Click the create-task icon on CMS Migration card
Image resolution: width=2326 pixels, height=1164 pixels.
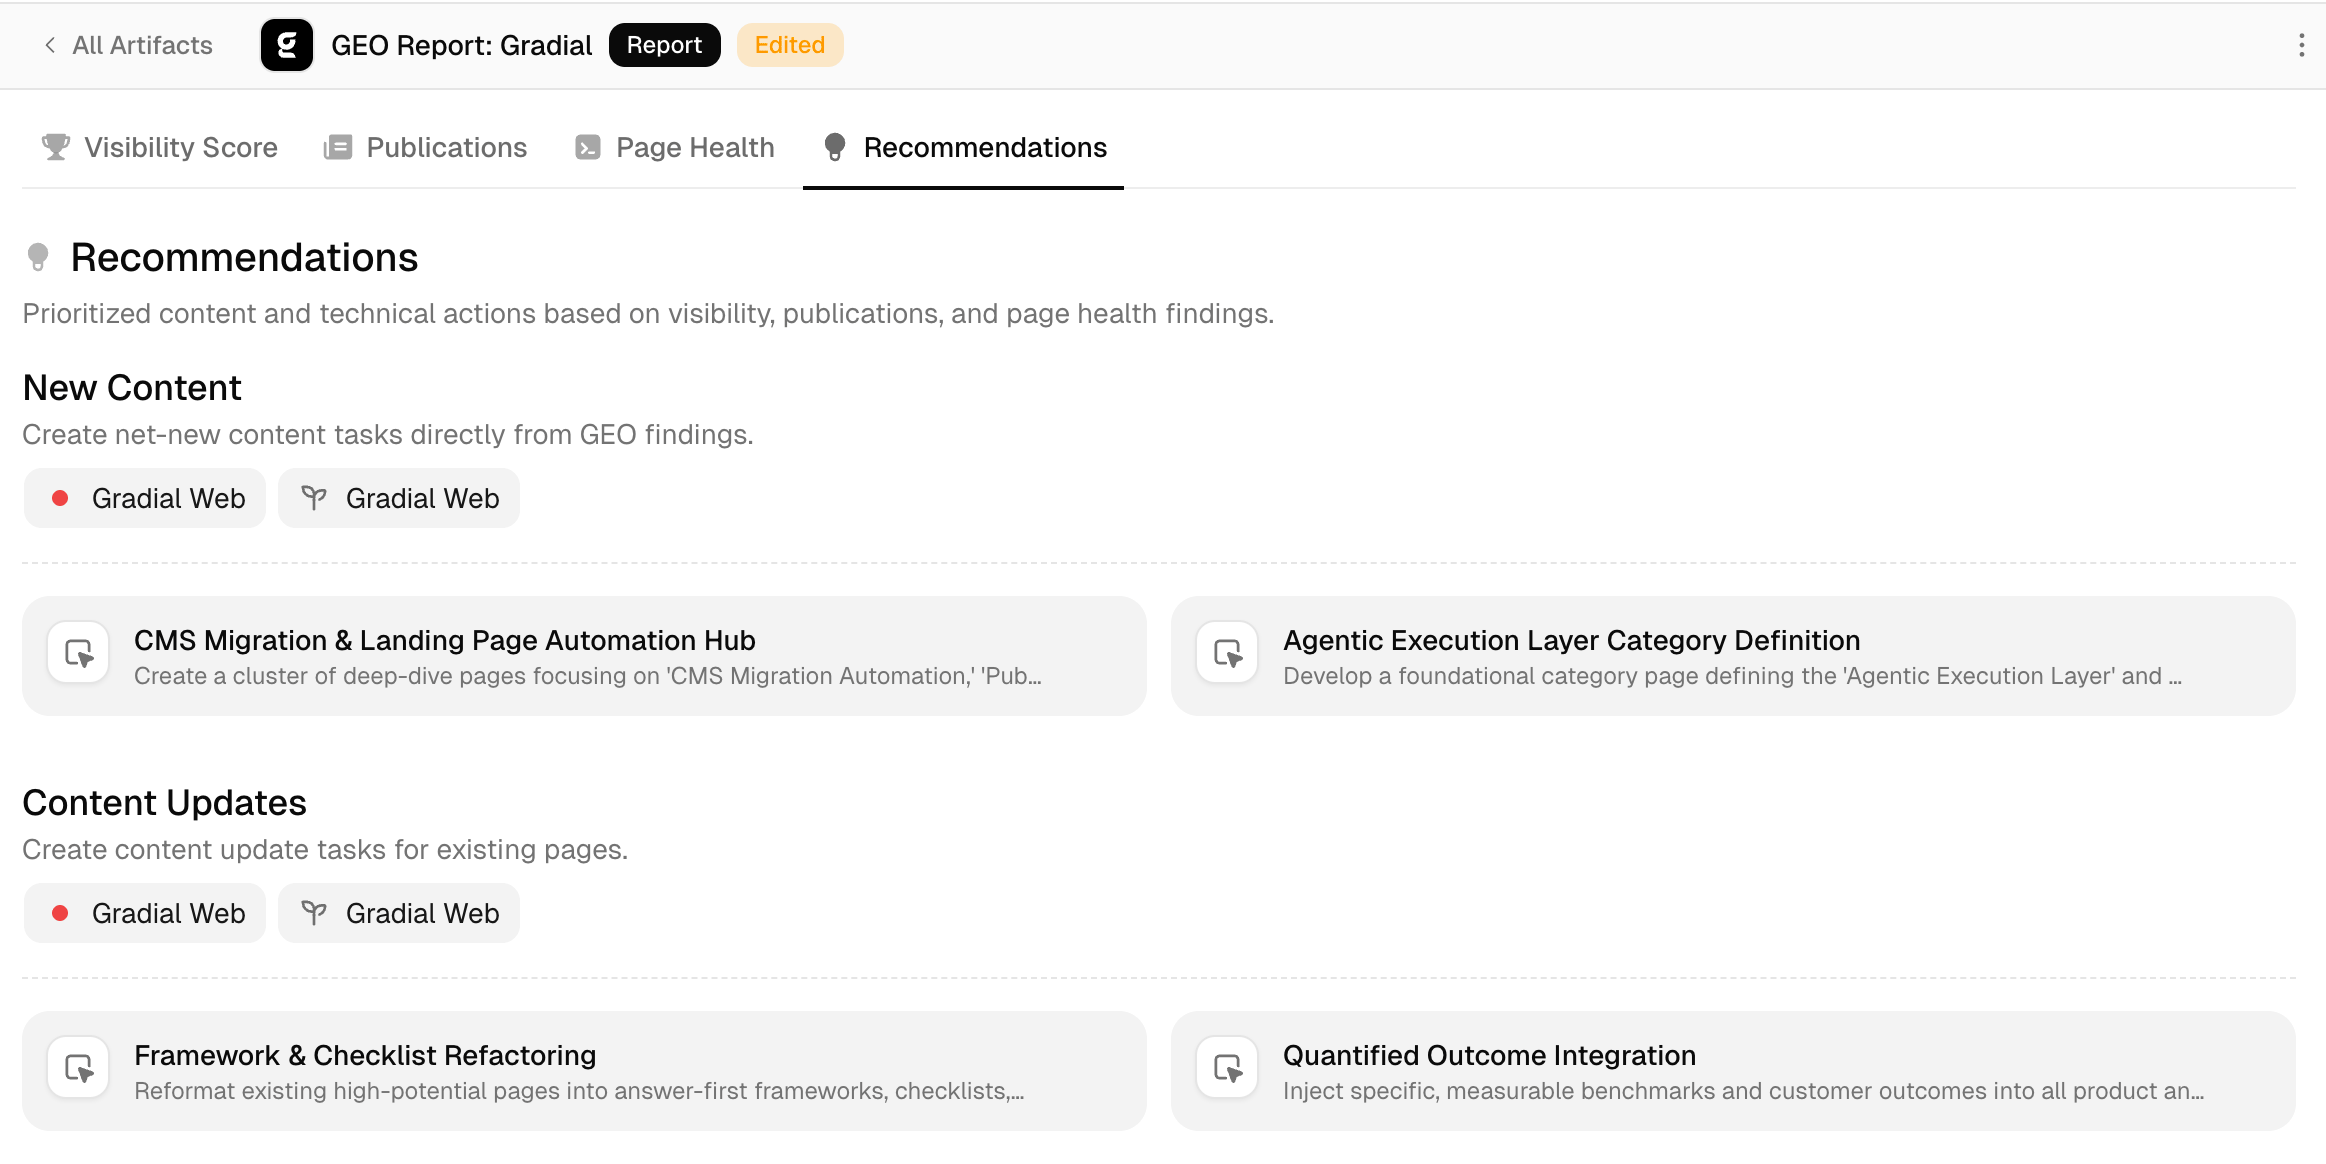(x=78, y=652)
